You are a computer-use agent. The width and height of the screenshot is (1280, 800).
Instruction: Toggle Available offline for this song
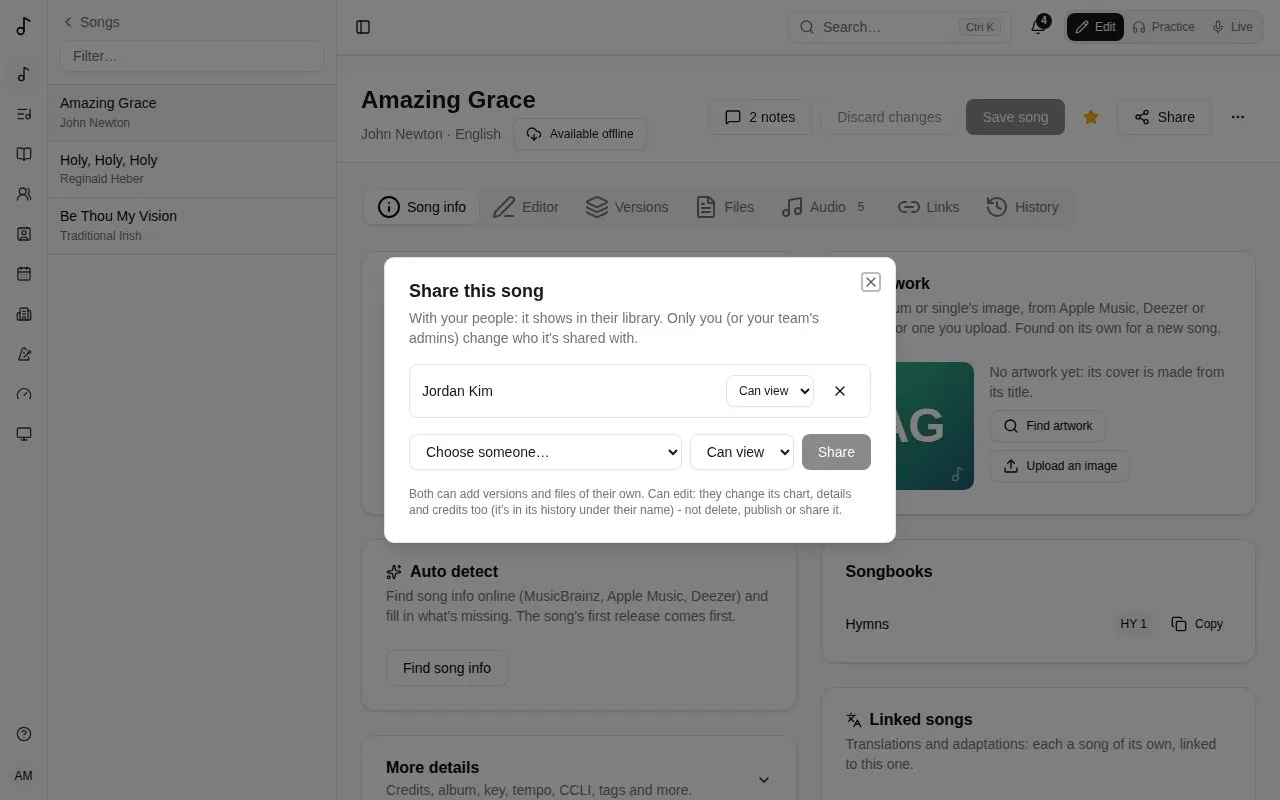(580, 134)
